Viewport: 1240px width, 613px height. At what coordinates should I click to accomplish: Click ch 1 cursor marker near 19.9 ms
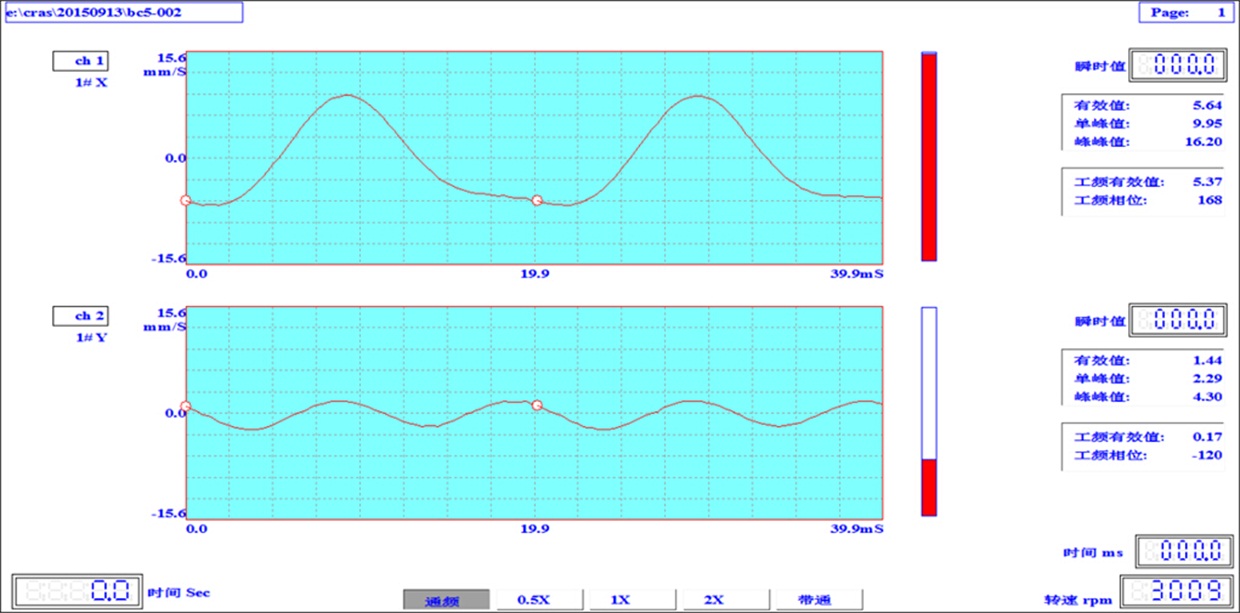point(537,200)
